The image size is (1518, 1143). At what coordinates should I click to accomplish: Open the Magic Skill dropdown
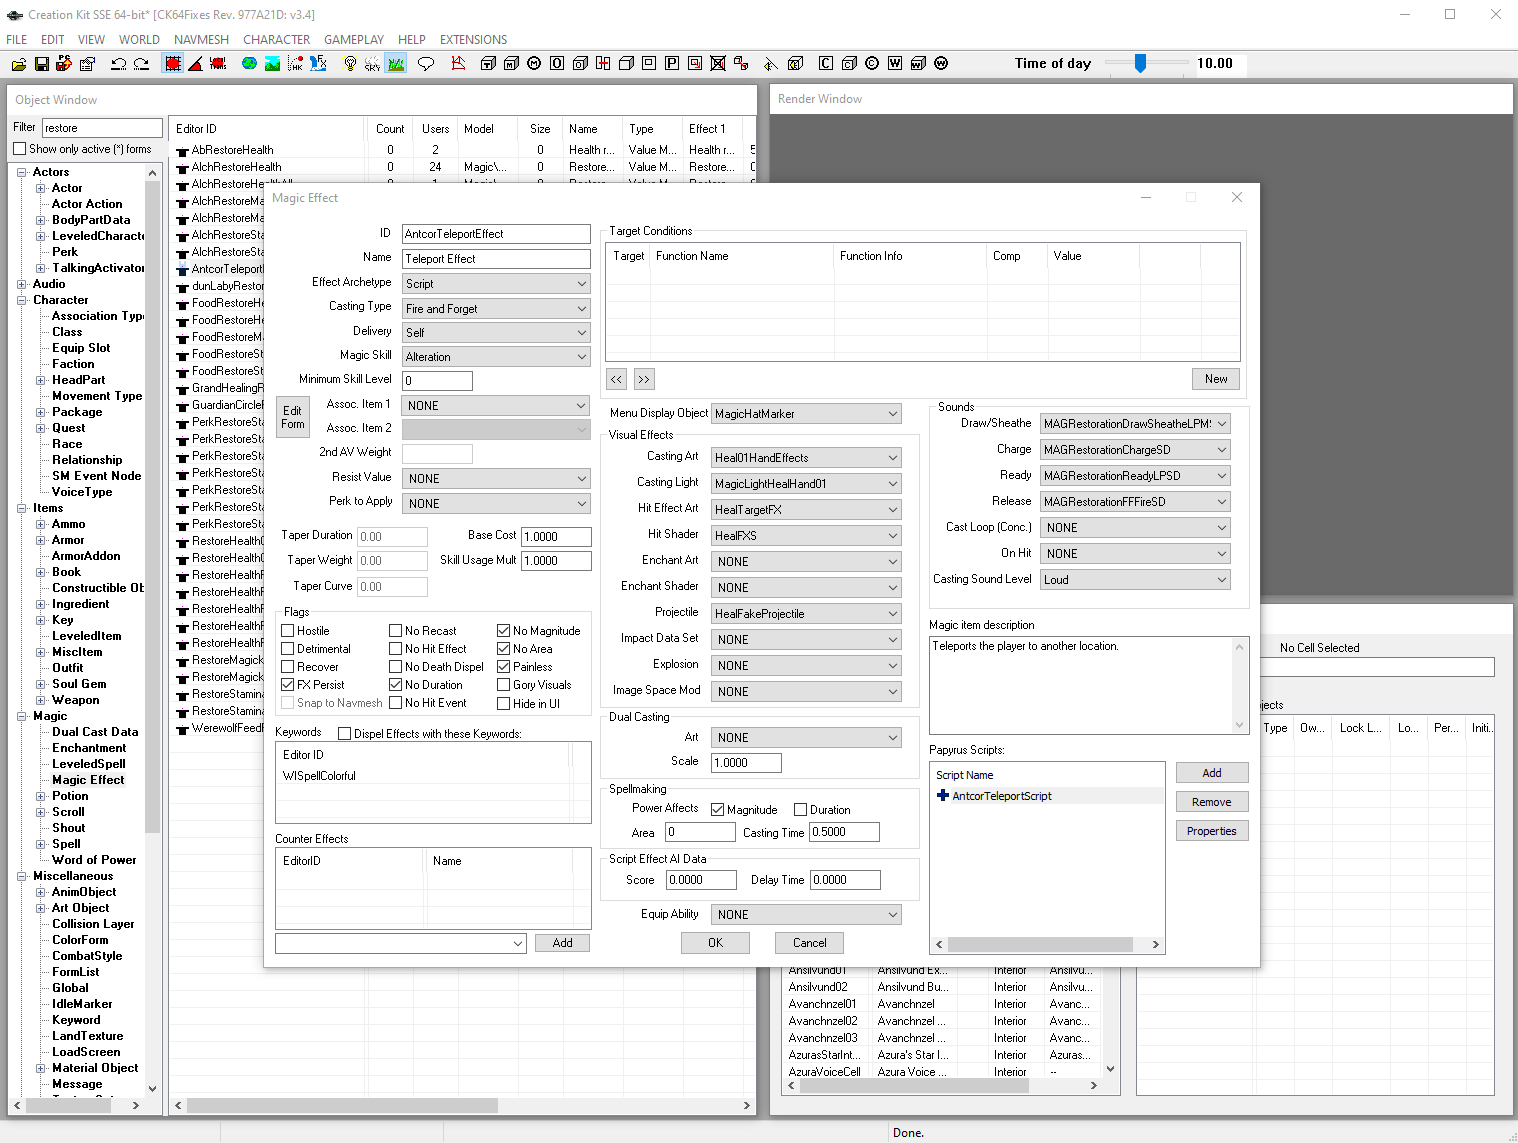(x=496, y=357)
